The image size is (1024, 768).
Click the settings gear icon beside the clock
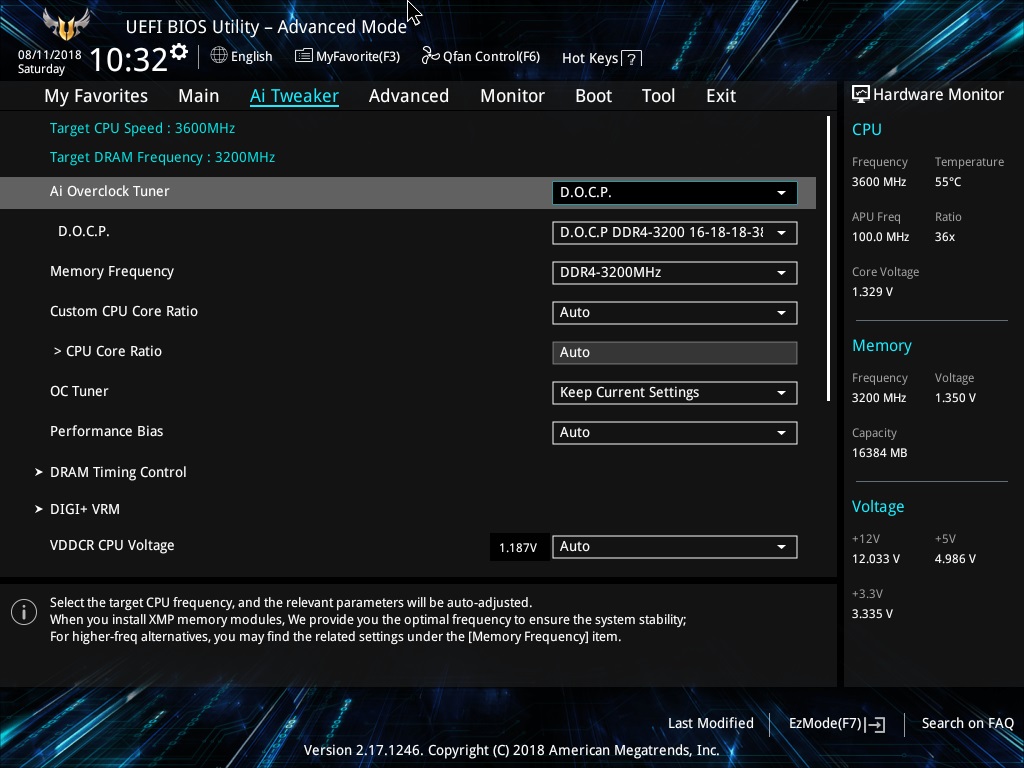coord(179,52)
